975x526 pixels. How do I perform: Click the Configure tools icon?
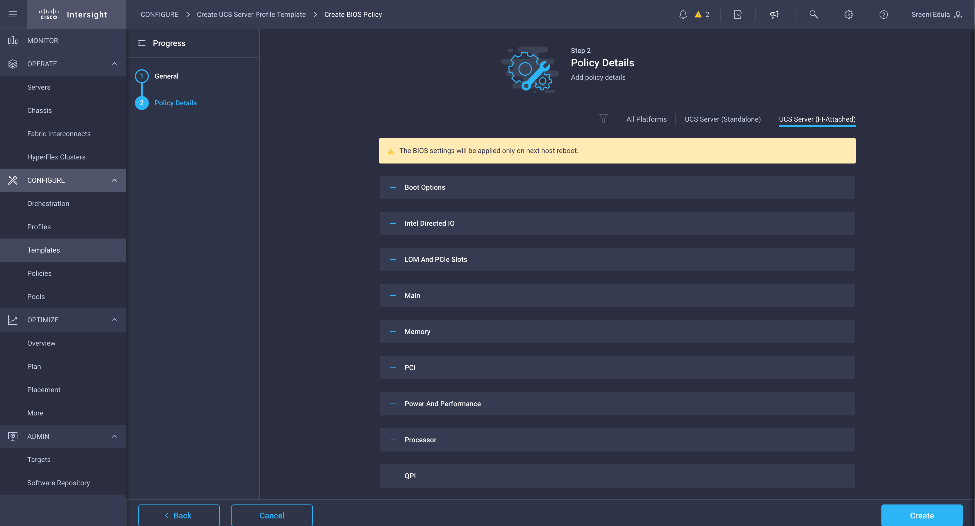coord(12,180)
